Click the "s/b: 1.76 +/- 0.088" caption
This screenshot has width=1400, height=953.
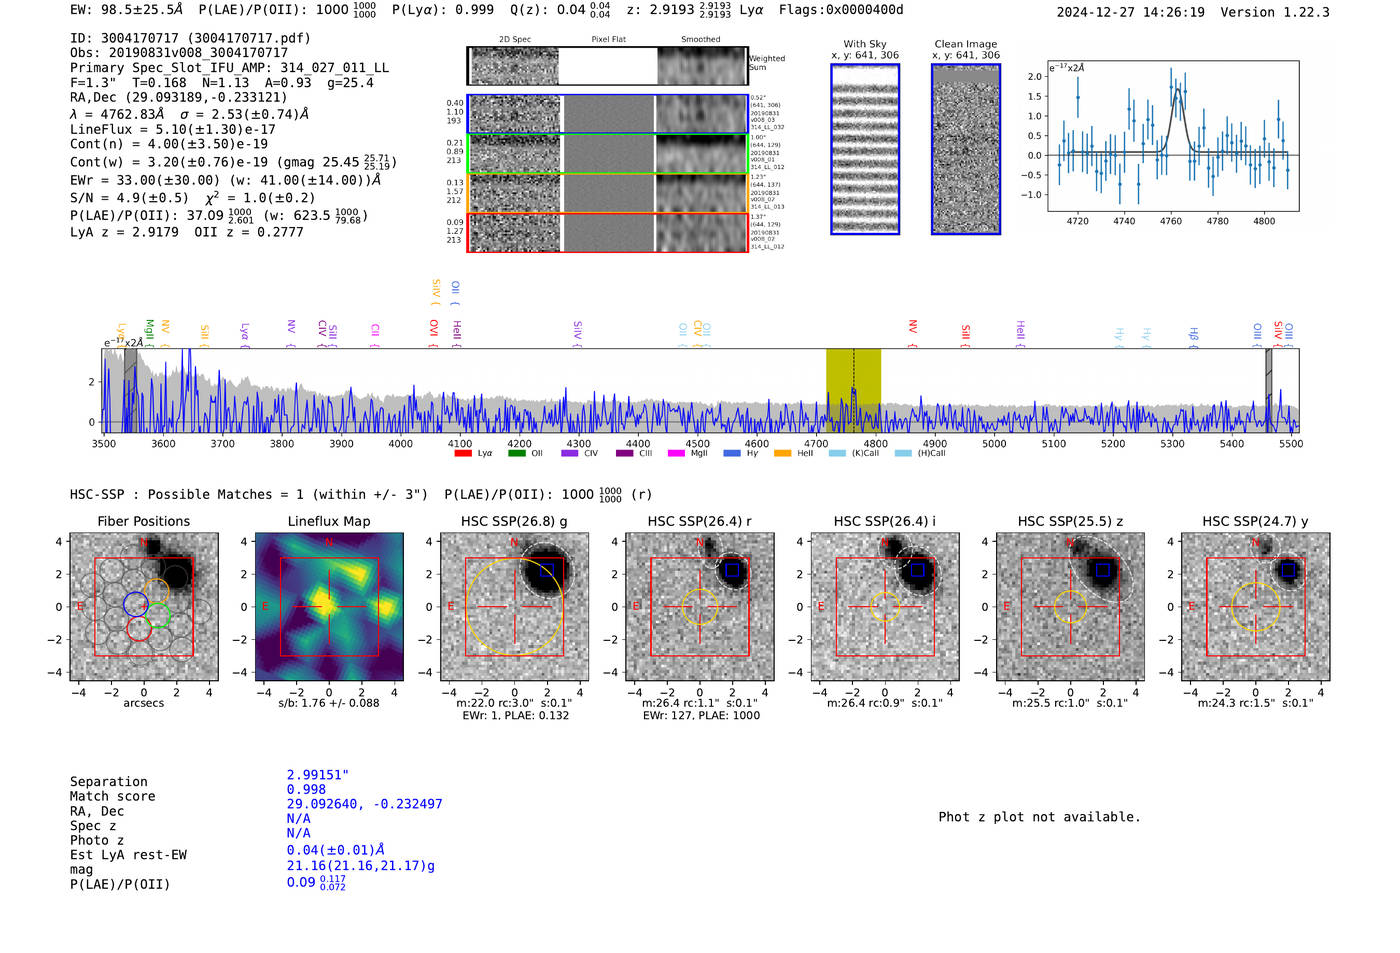[x=329, y=703]
